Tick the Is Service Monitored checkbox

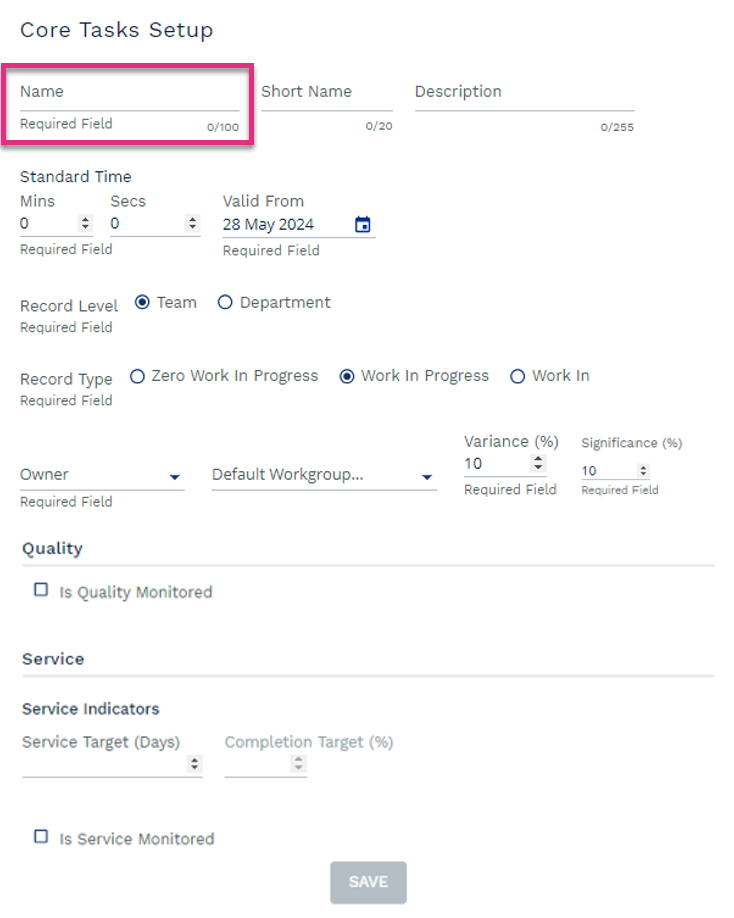(41, 837)
